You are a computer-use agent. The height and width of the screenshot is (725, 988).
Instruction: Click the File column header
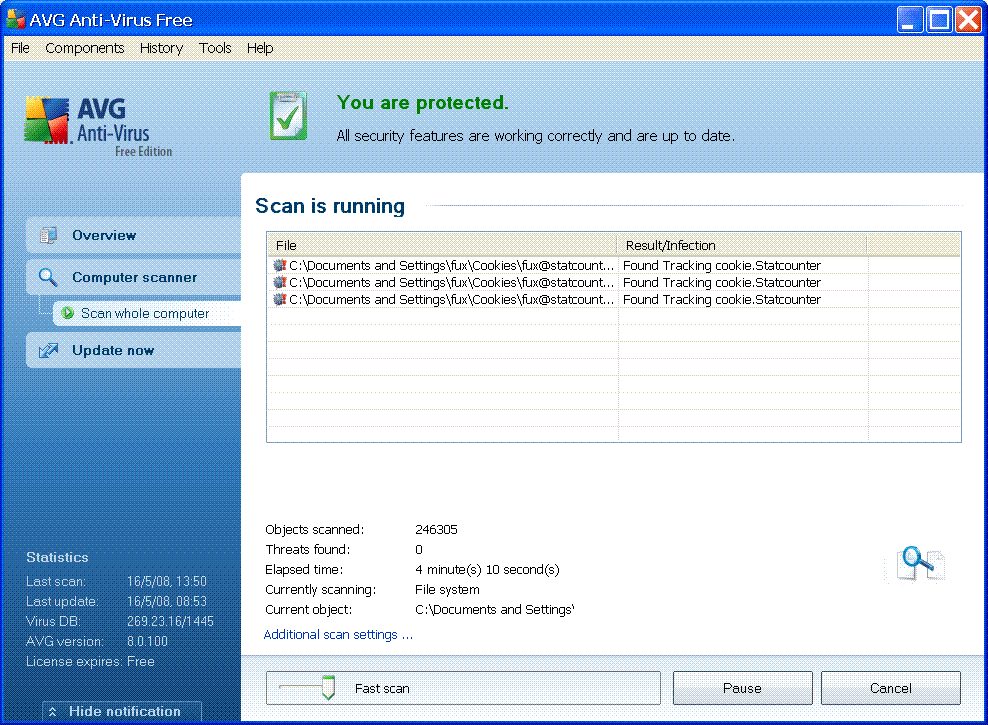[442, 245]
